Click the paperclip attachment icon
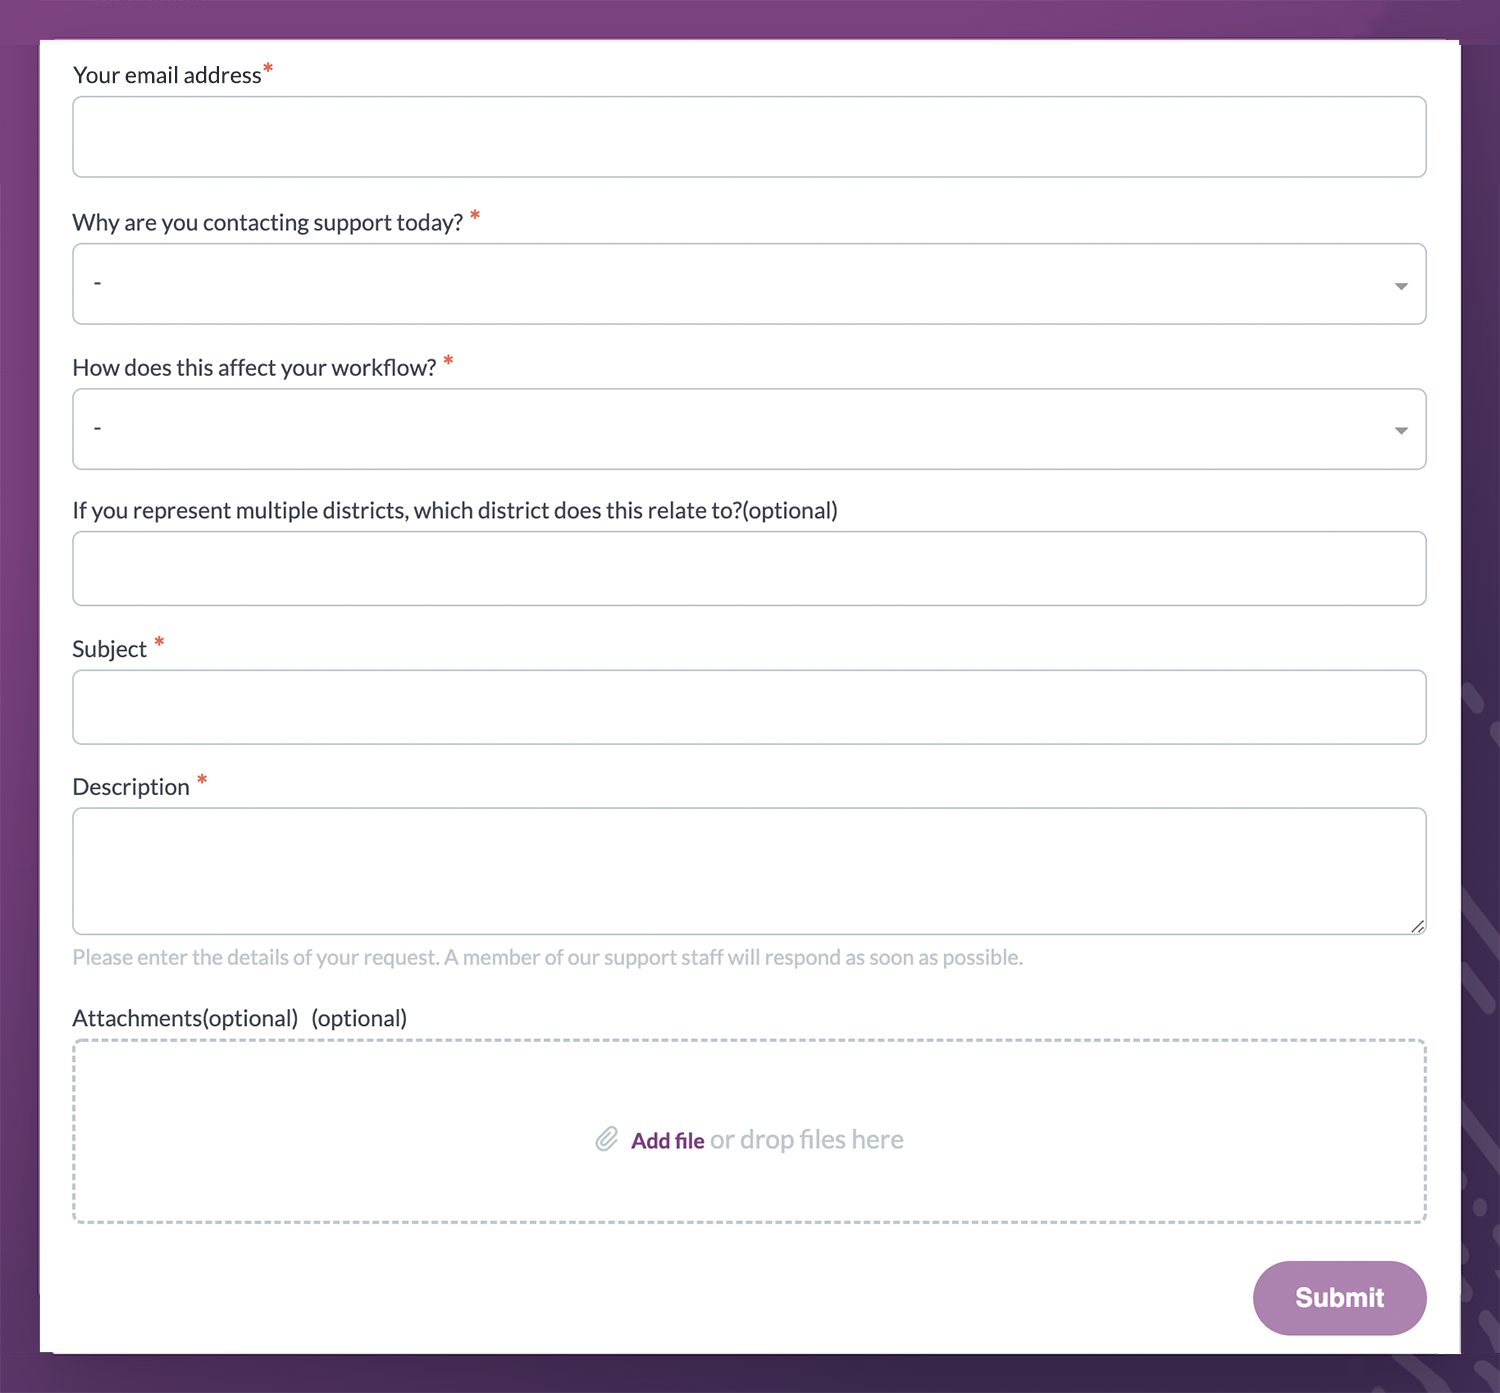Image resolution: width=1500 pixels, height=1393 pixels. 606,1140
